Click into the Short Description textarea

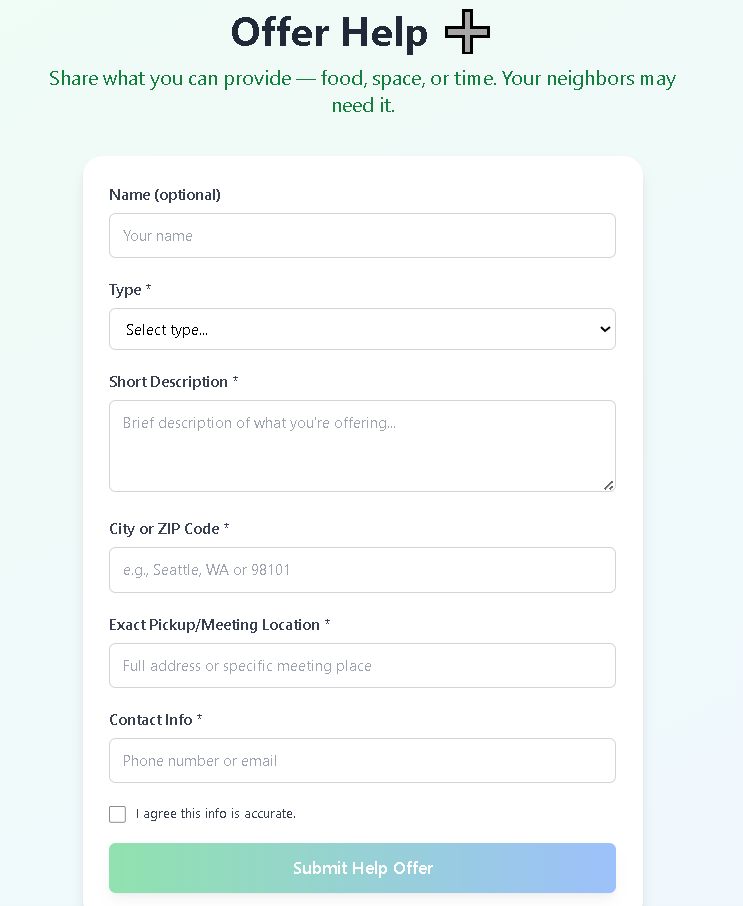click(x=362, y=446)
